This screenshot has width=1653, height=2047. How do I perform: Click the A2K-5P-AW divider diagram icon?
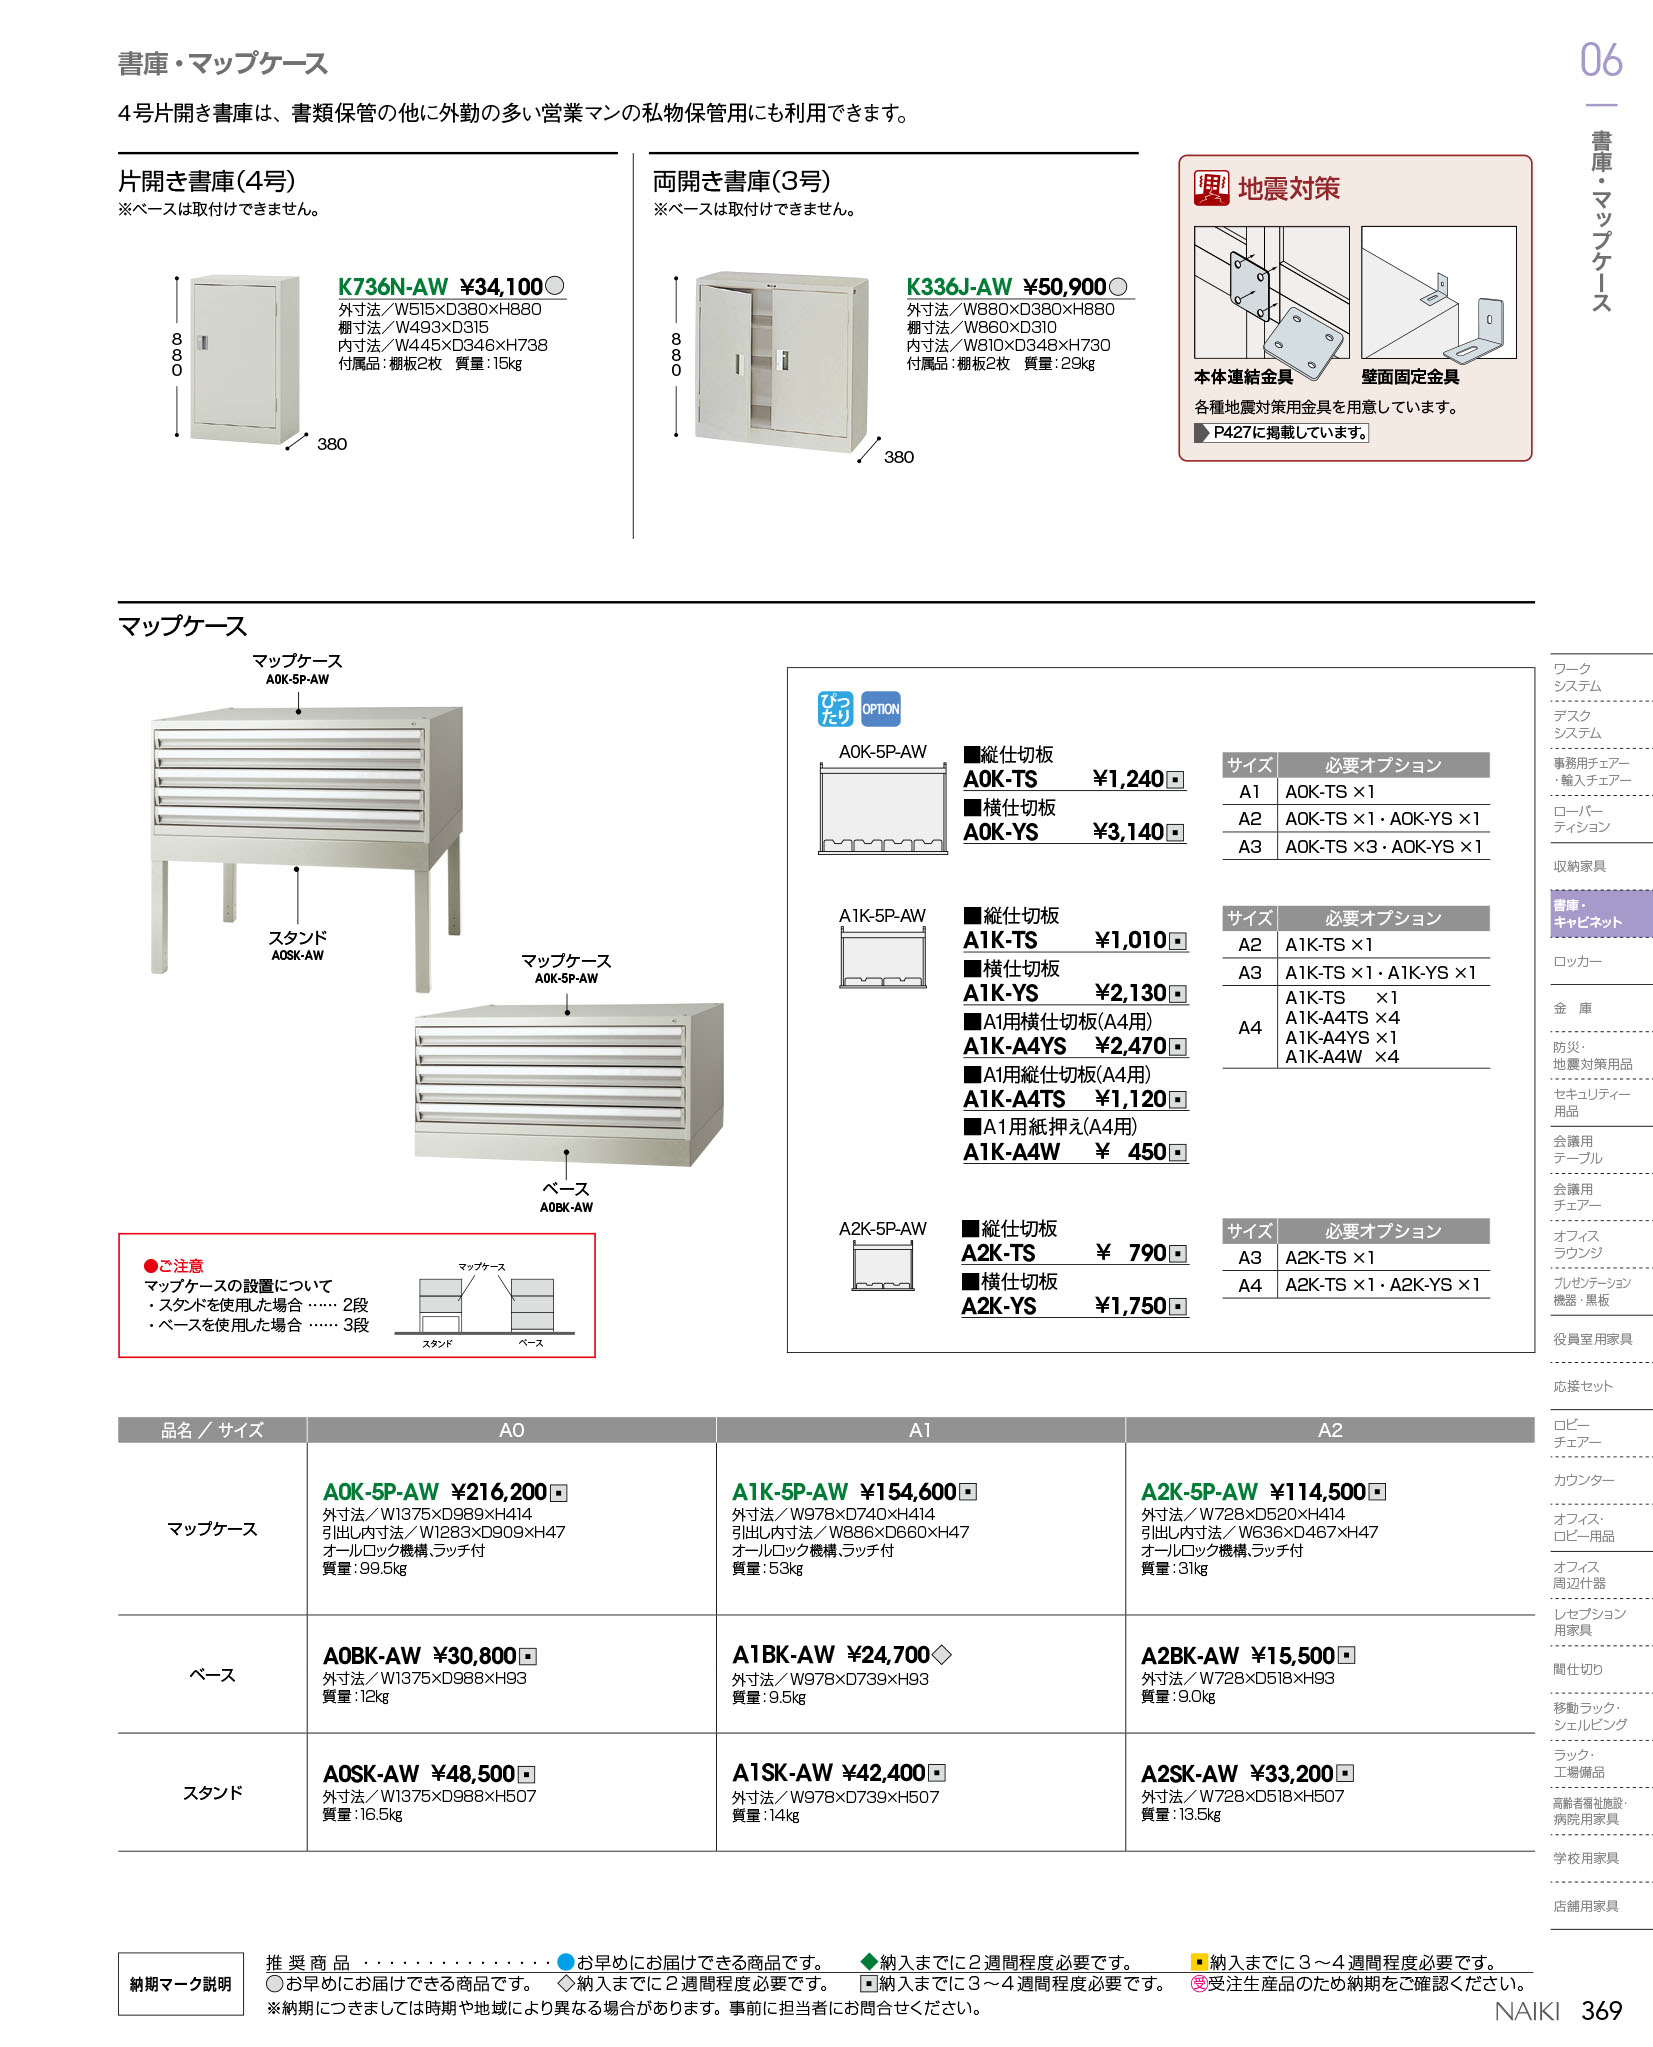pyautogui.click(x=883, y=1267)
